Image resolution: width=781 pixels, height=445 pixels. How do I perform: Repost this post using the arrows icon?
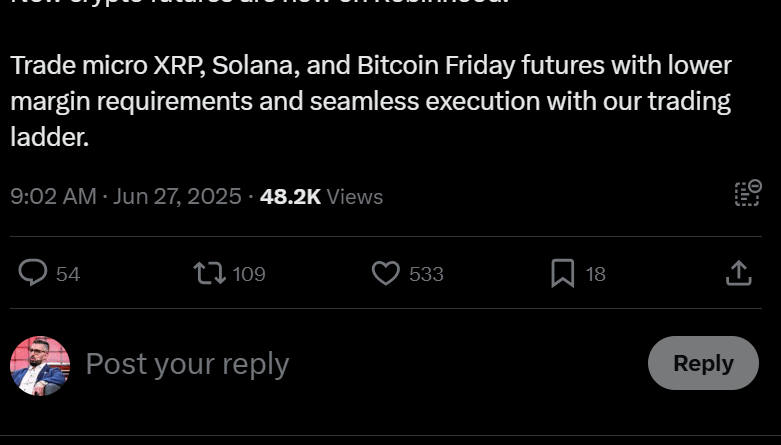(x=209, y=273)
